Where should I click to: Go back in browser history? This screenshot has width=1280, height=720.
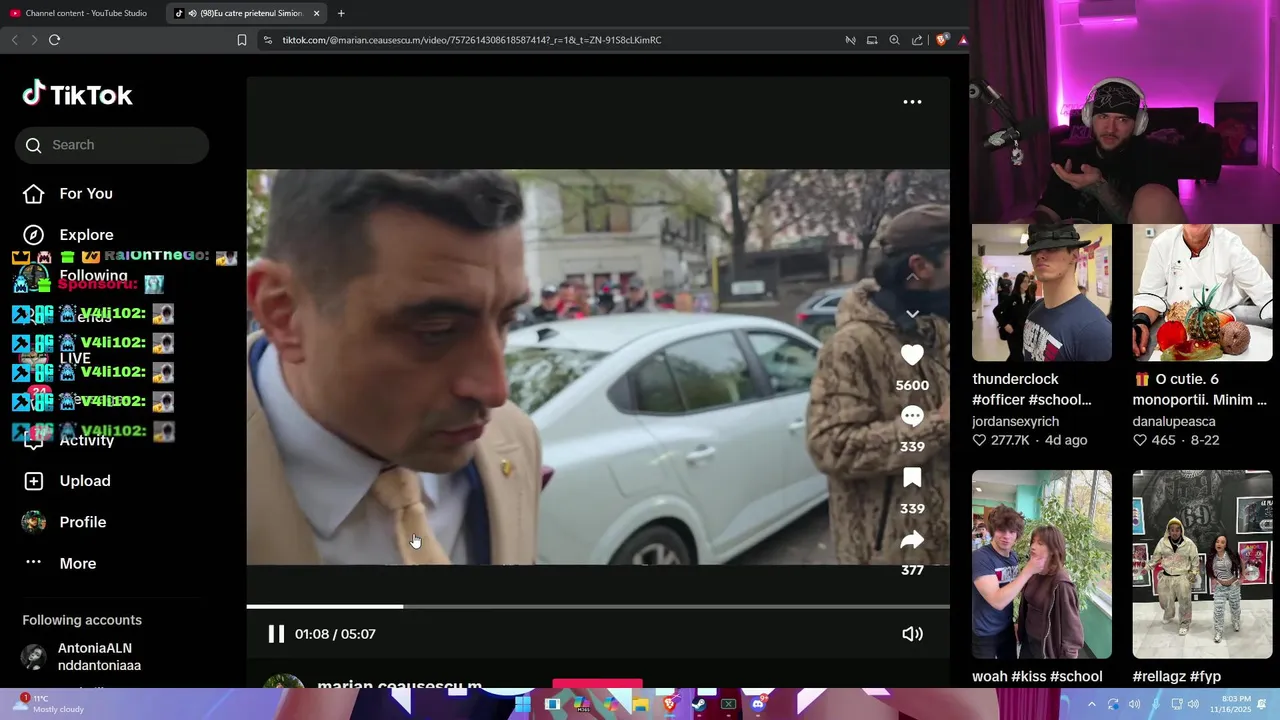click(x=14, y=40)
